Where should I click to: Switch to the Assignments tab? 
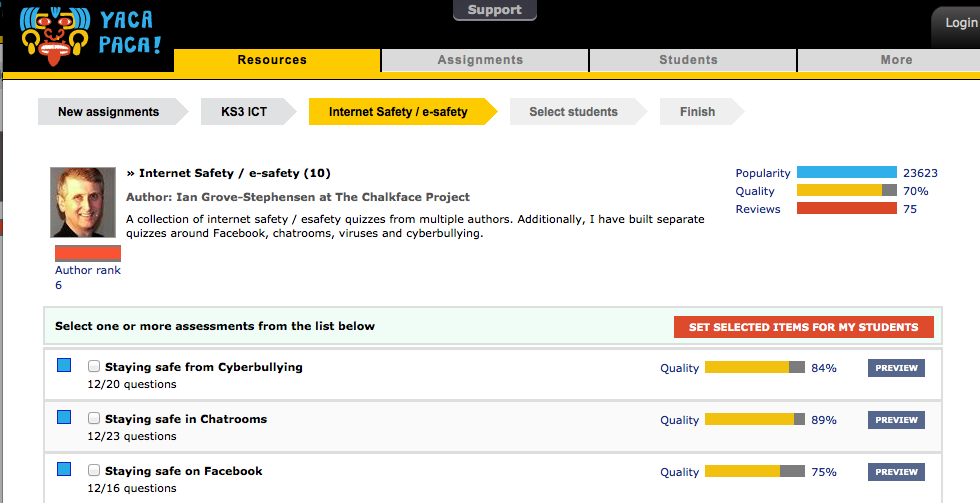tap(480, 60)
